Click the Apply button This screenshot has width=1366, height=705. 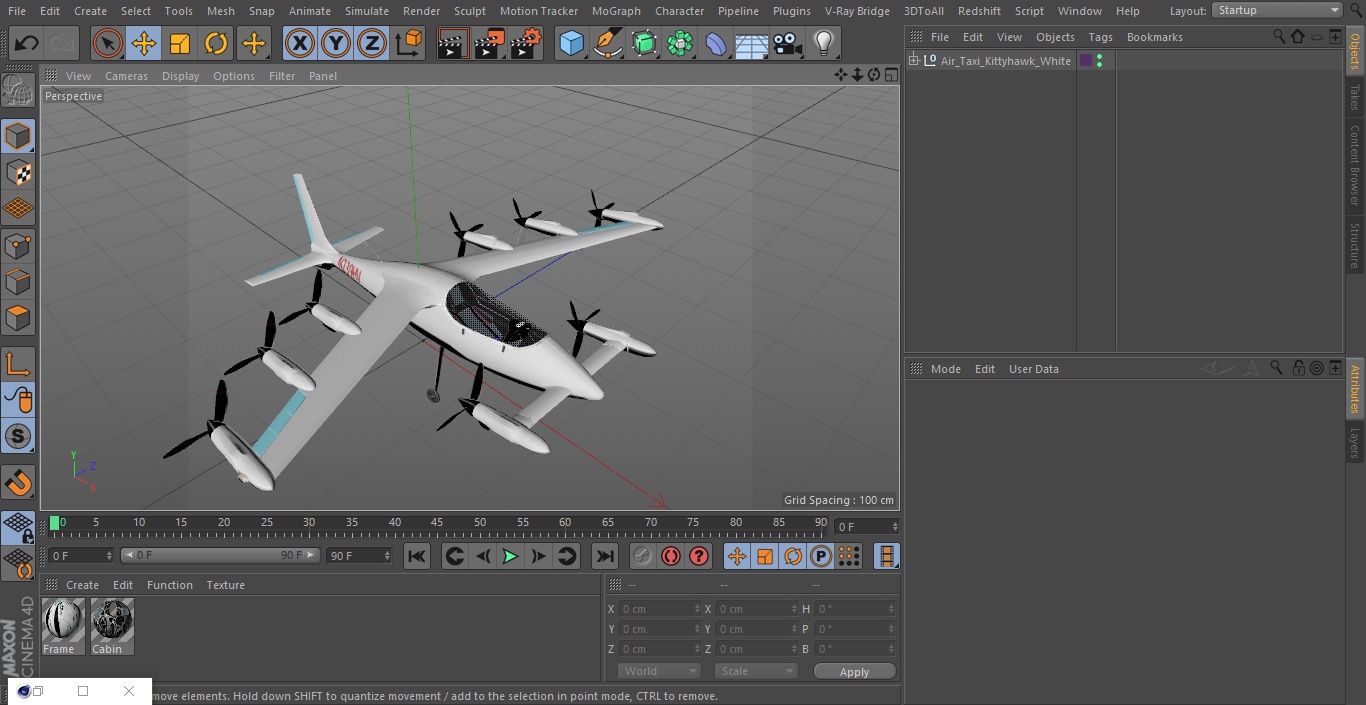point(854,672)
